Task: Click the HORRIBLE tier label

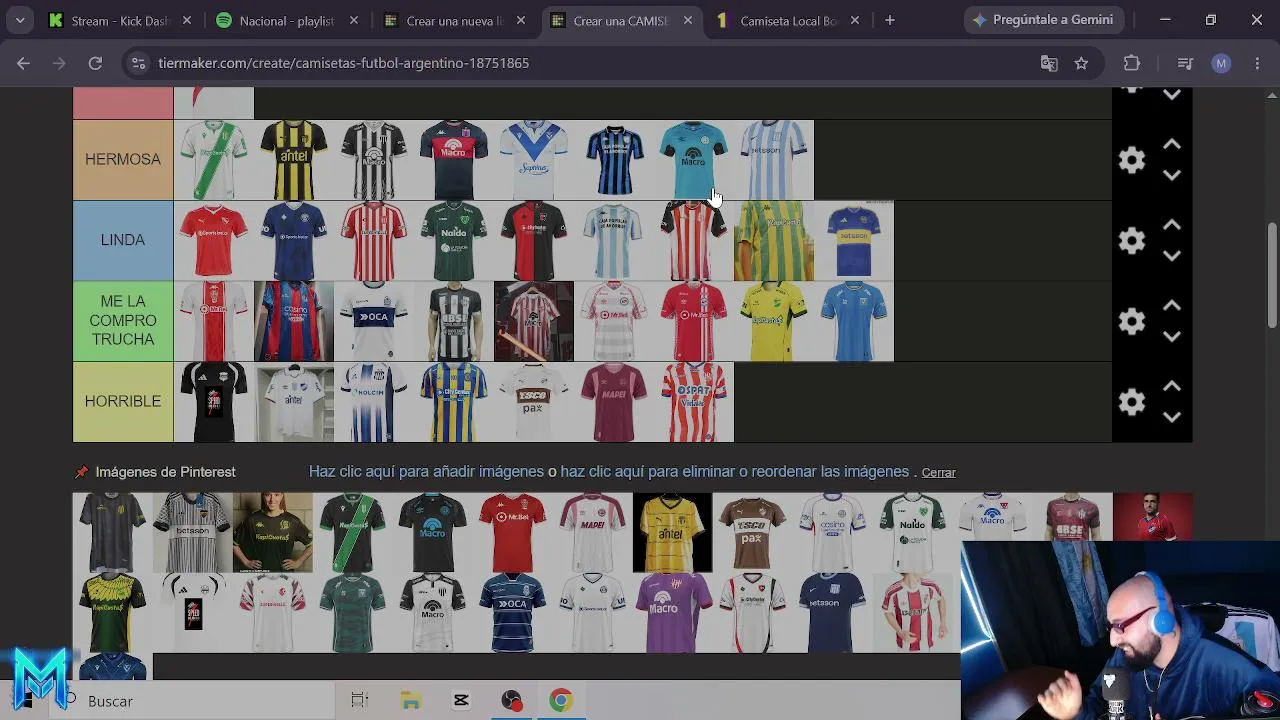Action: (123, 402)
